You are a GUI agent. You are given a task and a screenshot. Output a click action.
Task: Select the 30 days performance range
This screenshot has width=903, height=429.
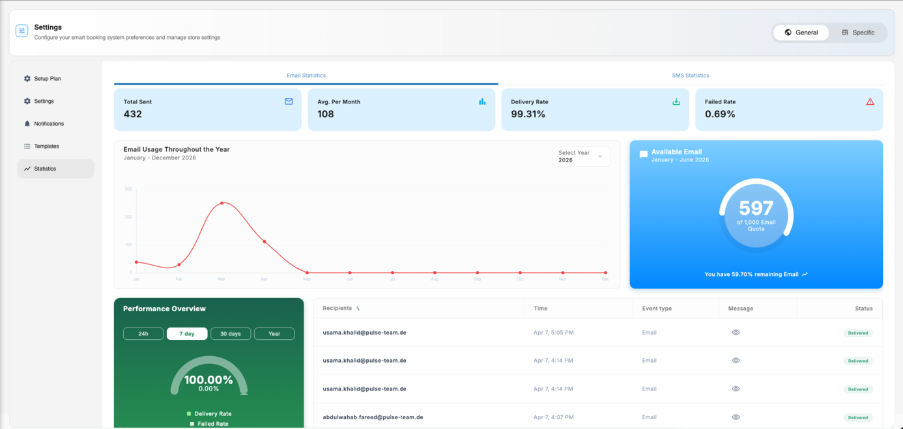(x=230, y=334)
